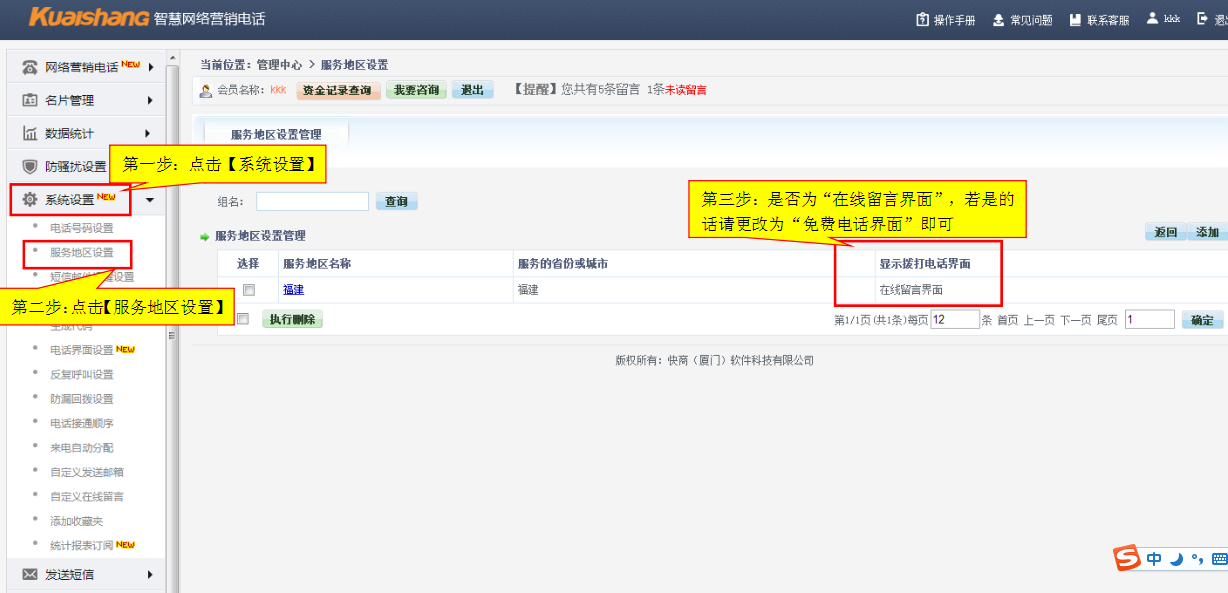Click the 联系客服 contact support icon
The image size is (1228, 593).
pos(1075,20)
